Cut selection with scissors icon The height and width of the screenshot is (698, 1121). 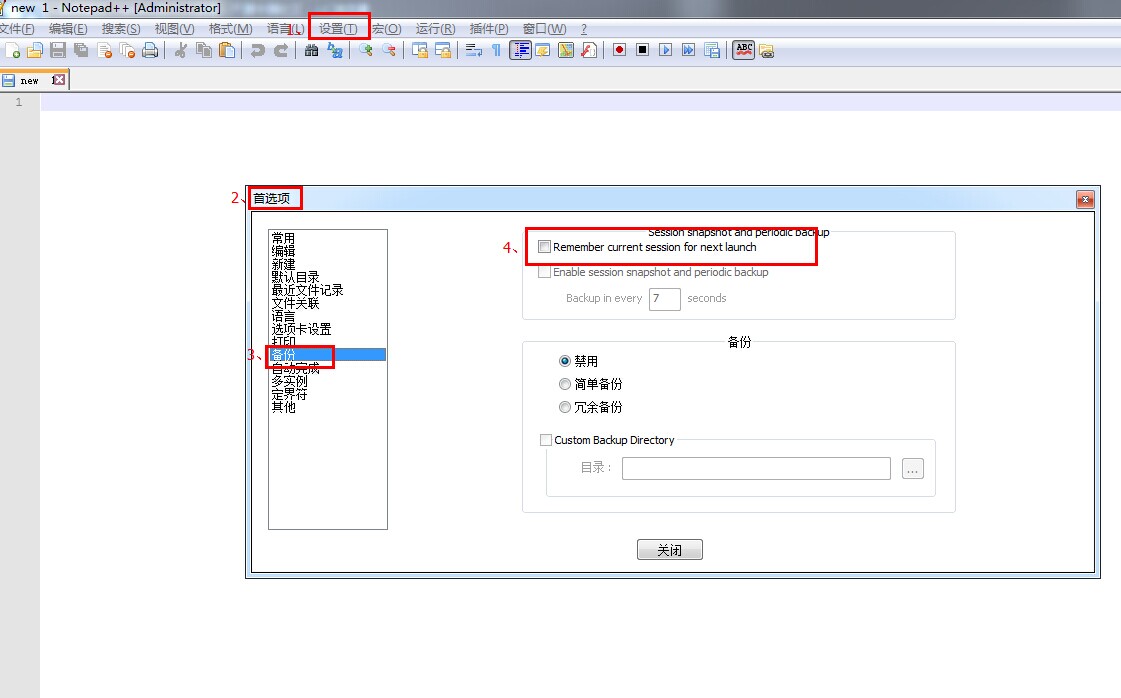coord(181,50)
